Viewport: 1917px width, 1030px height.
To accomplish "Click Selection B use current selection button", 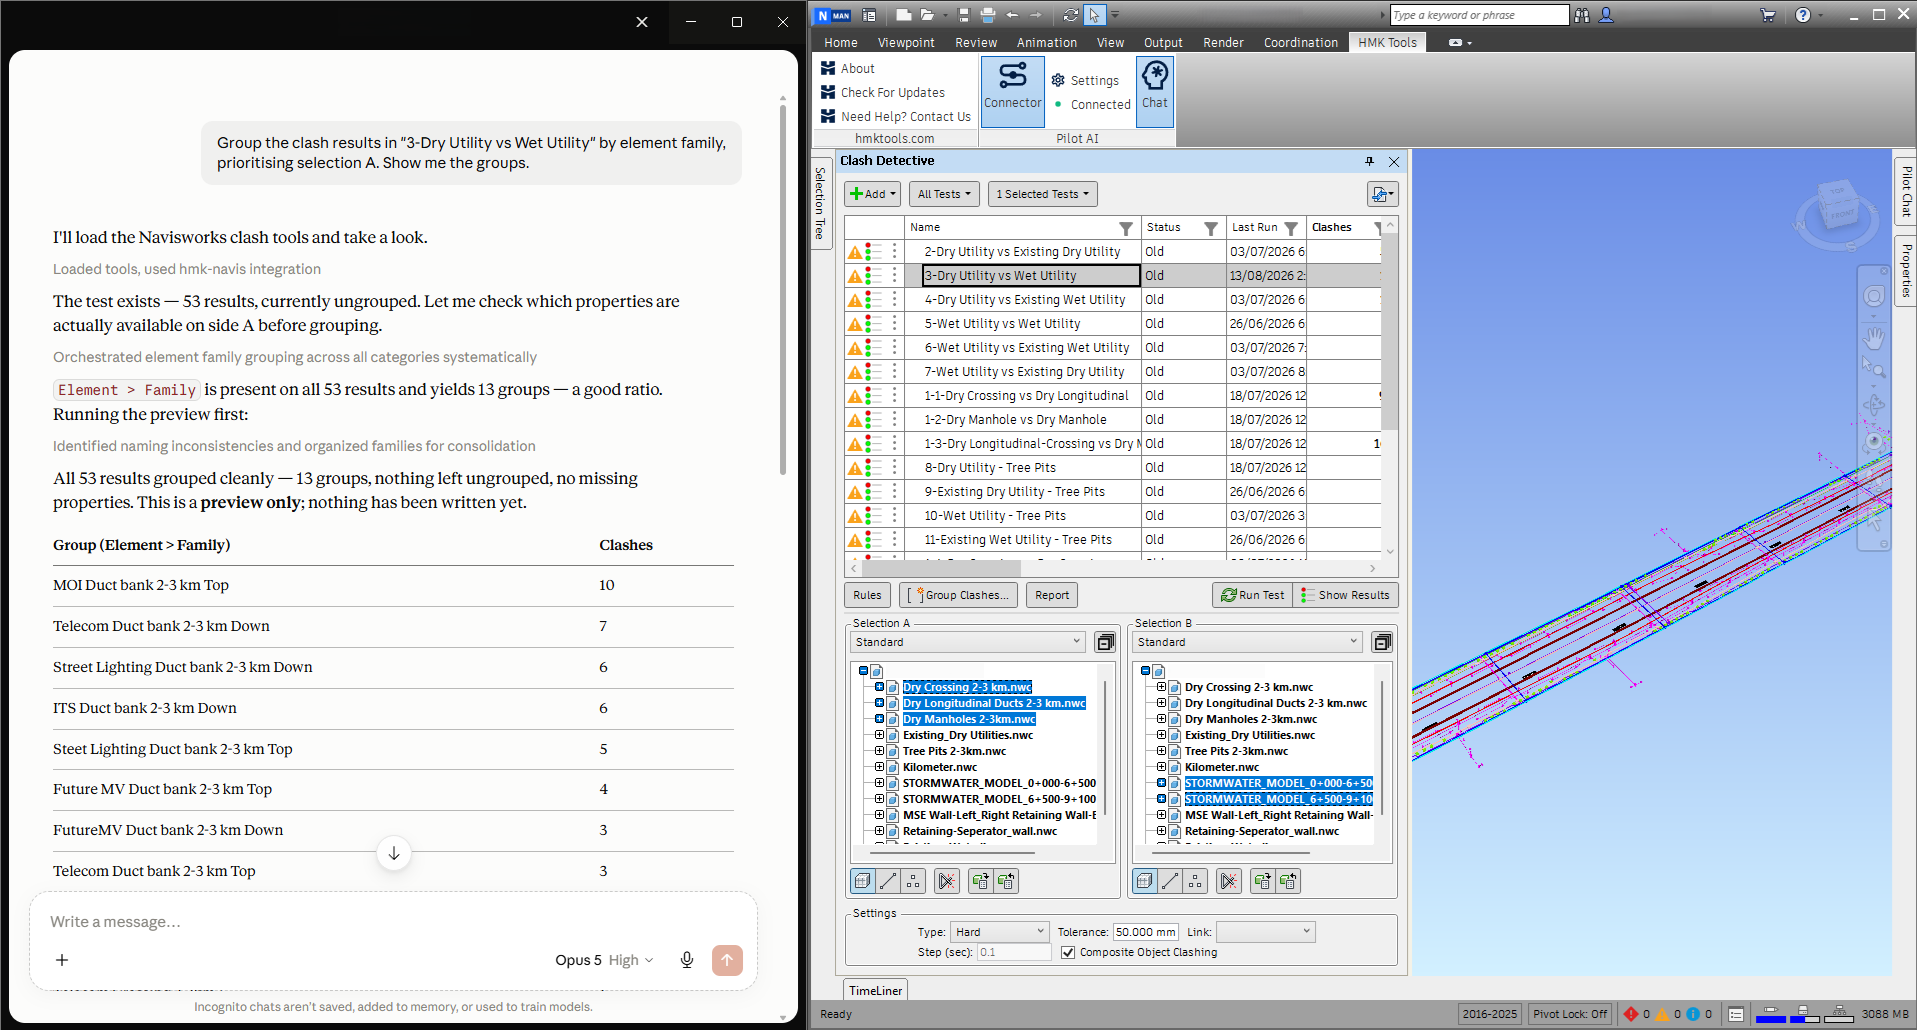I will pyautogui.click(x=1263, y=881).
